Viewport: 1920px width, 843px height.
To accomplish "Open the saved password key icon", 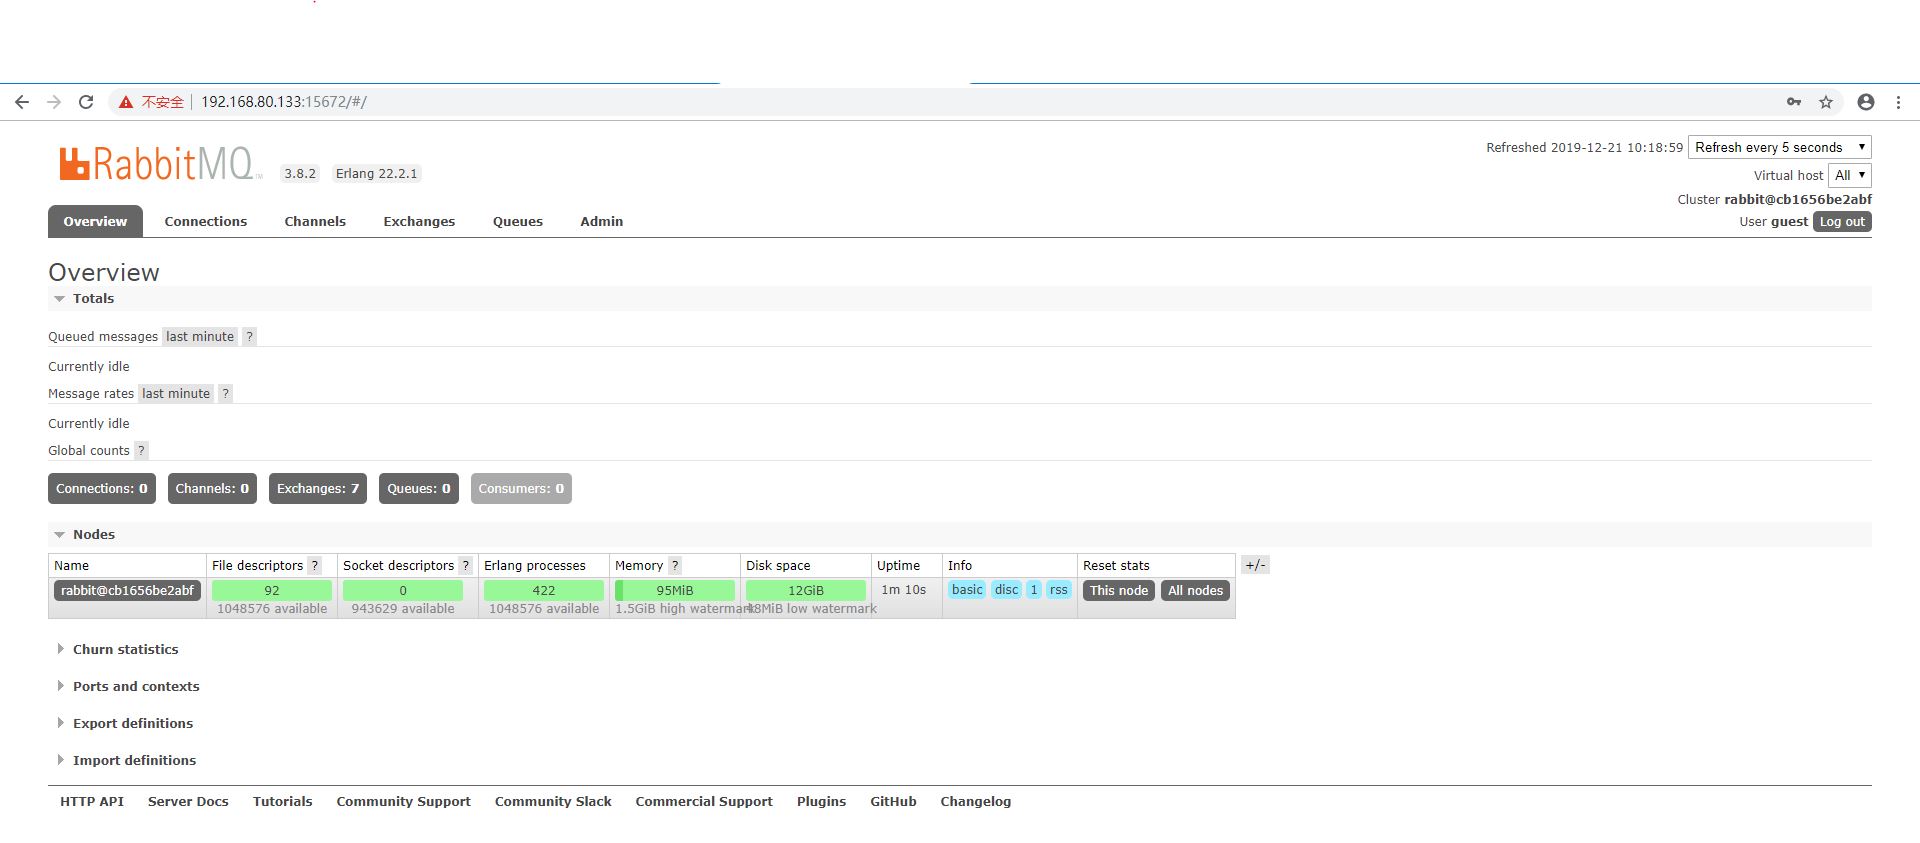I will [1794, 102].
